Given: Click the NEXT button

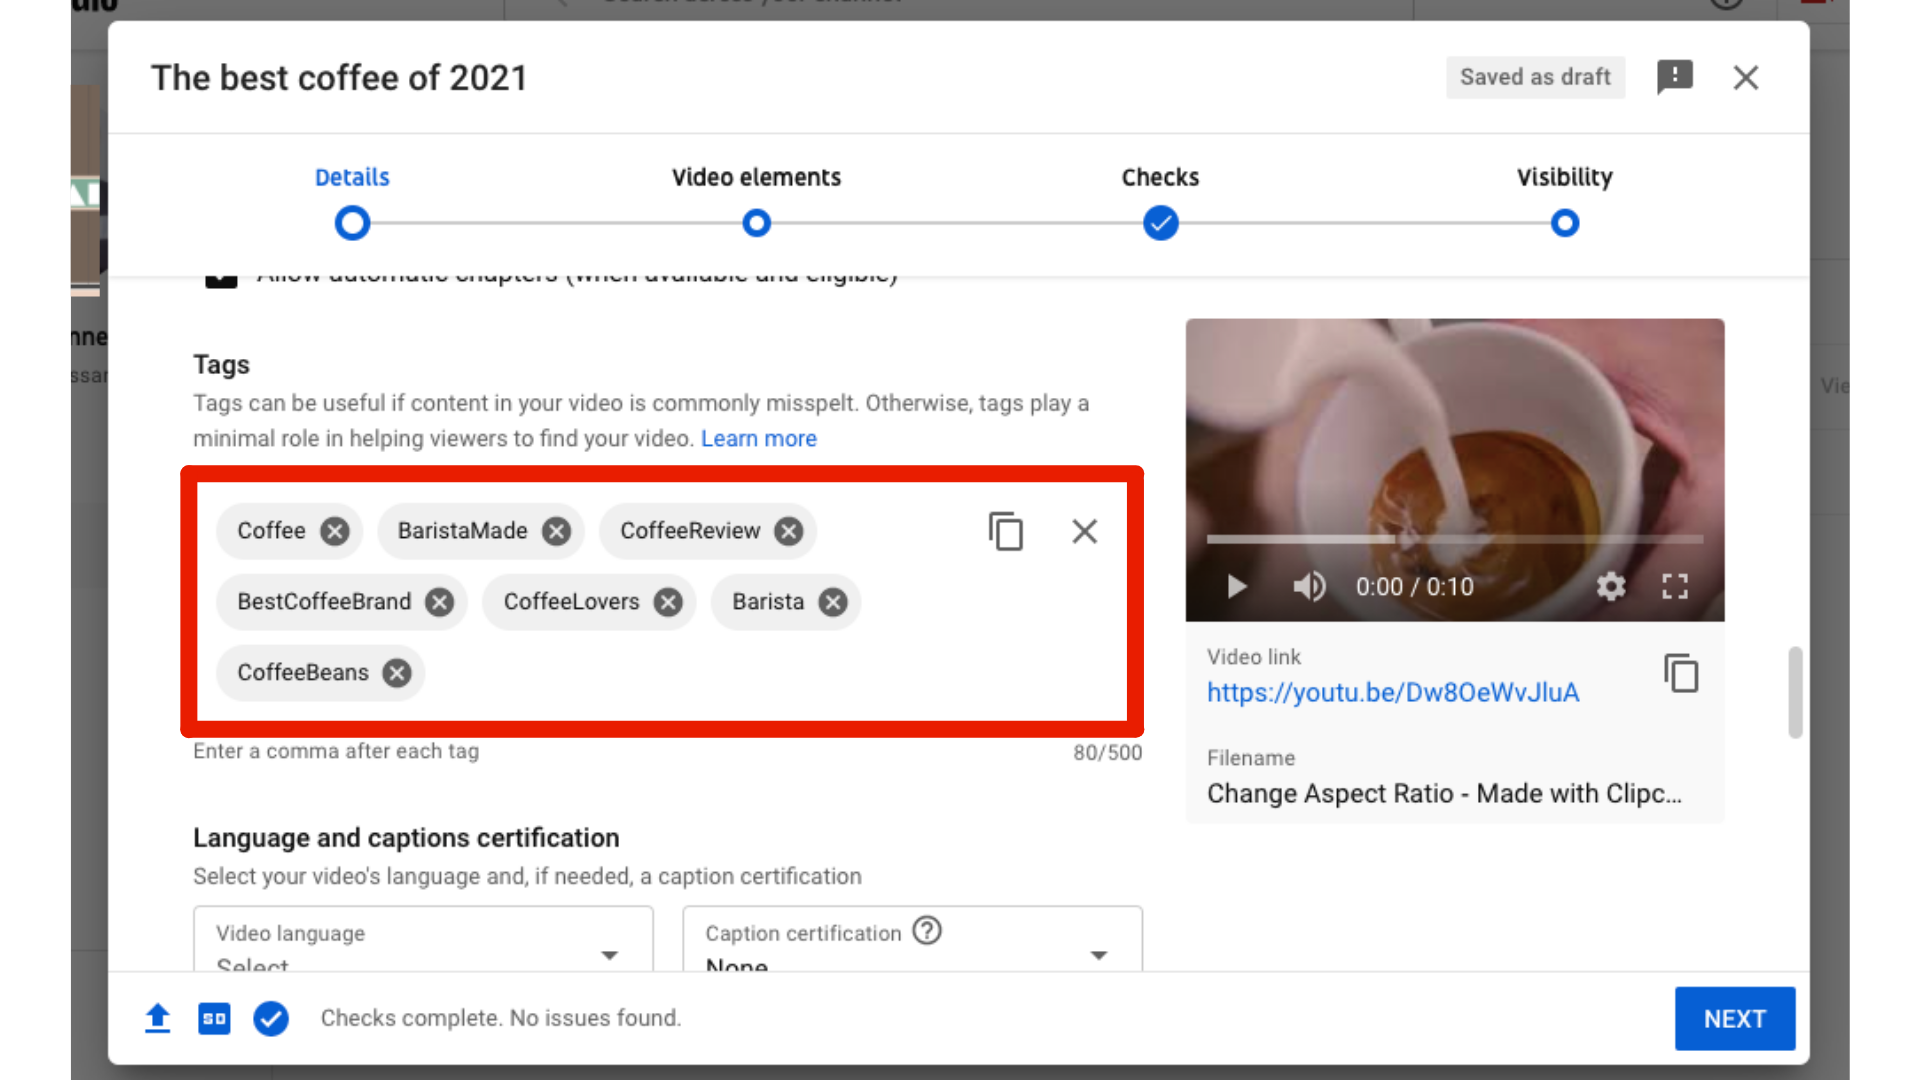Looking at the screenshot, I should 1735,1019.
